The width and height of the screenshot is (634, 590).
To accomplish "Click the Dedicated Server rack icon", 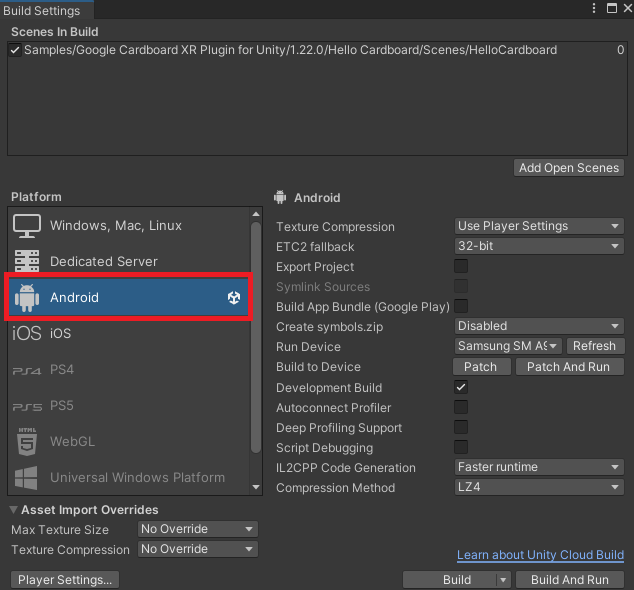I will (27, 261).
